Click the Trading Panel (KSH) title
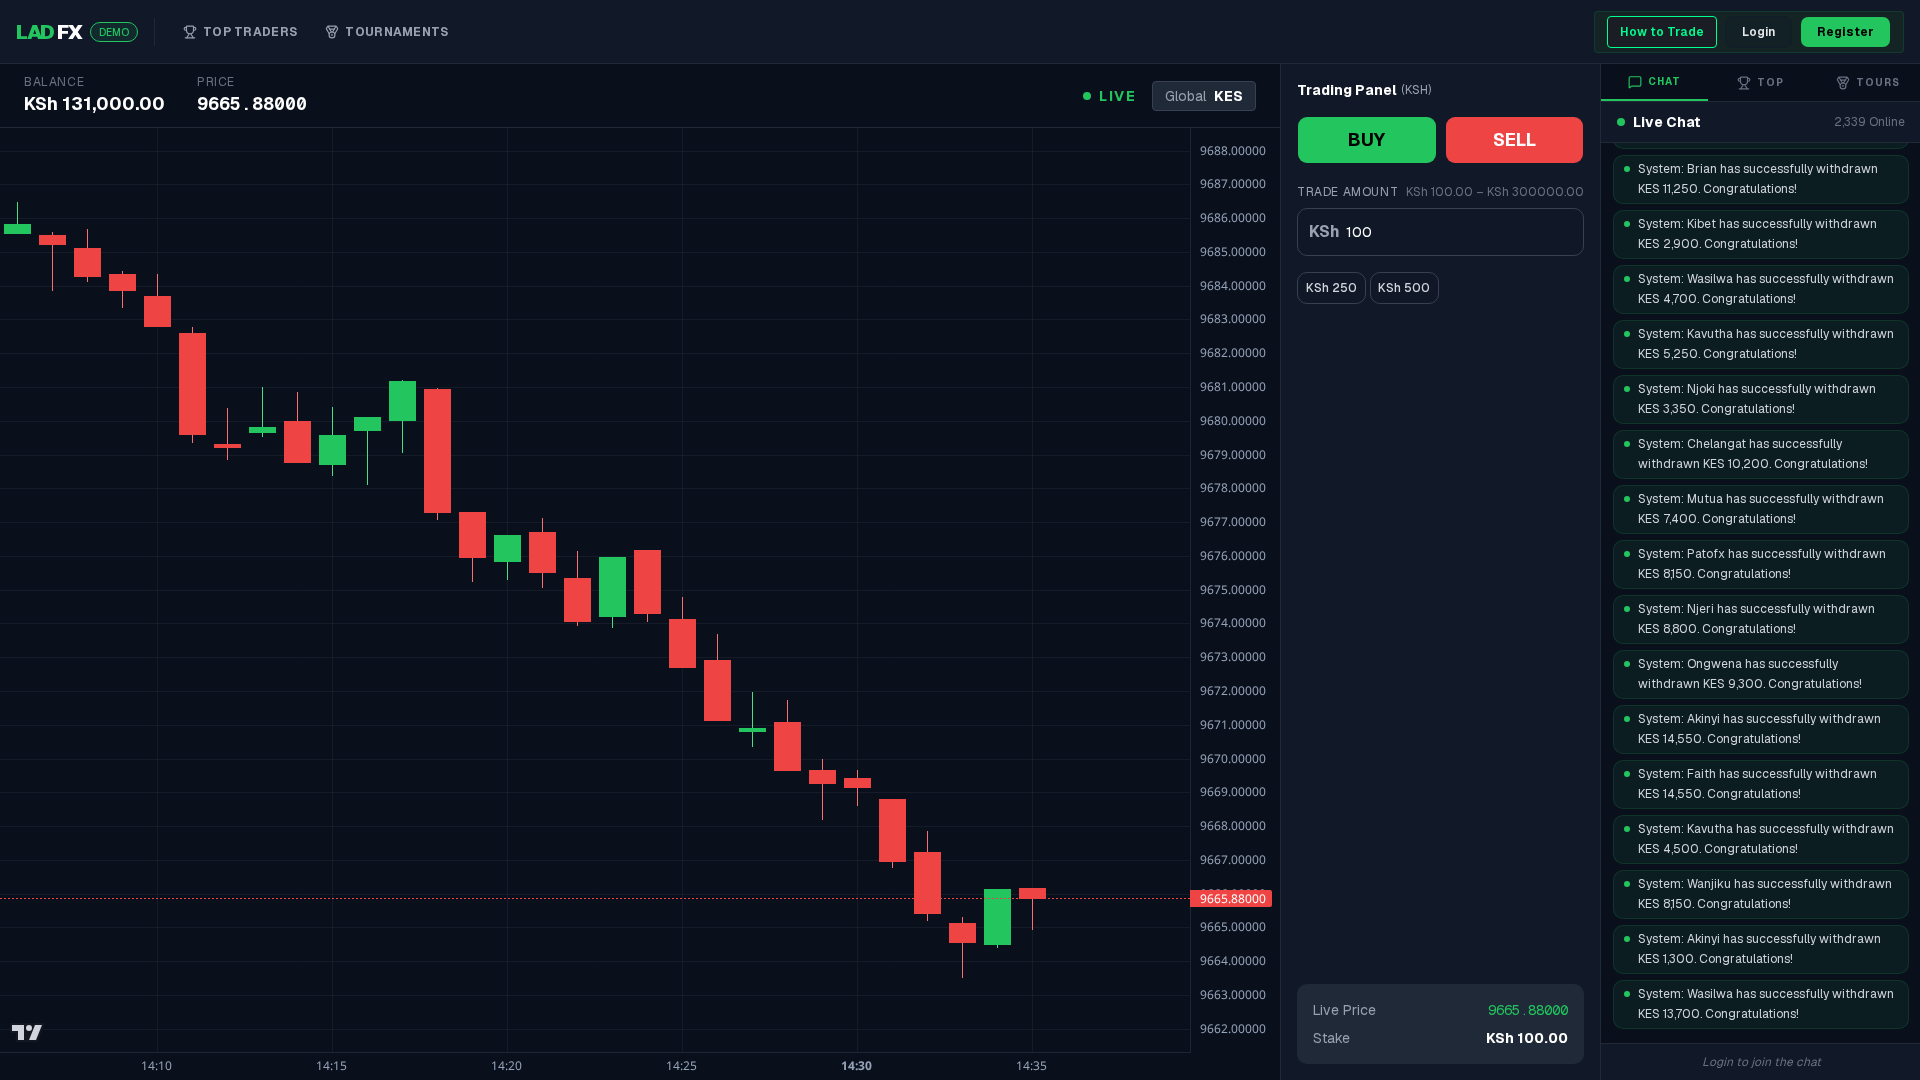1920x1080 pixels. tap(1364, 90)
